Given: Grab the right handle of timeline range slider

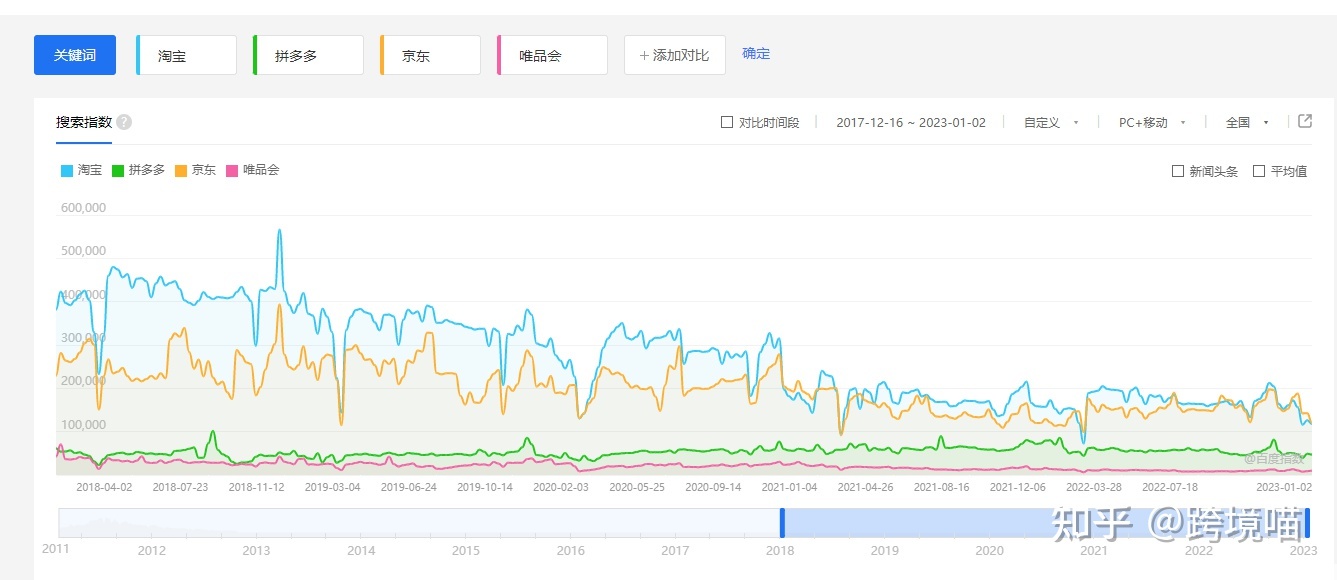Looking at the screenshot, I should (1306, 523).
